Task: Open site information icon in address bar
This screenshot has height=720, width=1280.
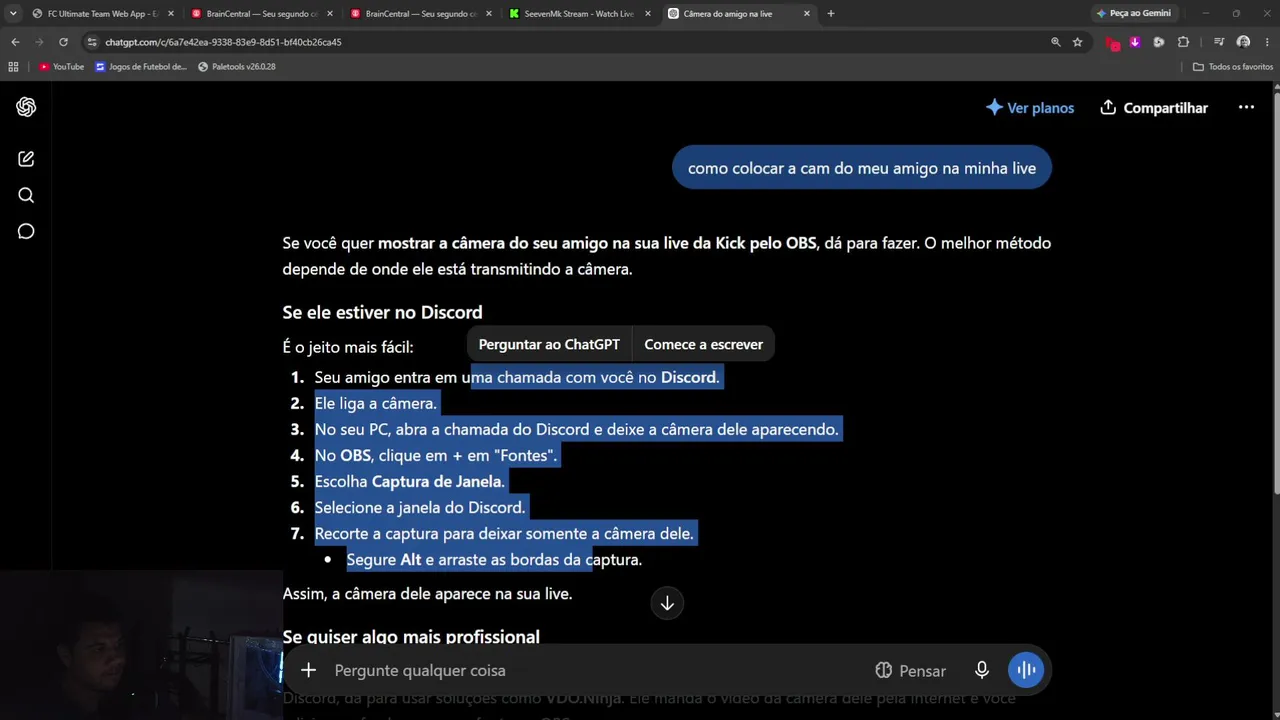Action: click(92, 42)
